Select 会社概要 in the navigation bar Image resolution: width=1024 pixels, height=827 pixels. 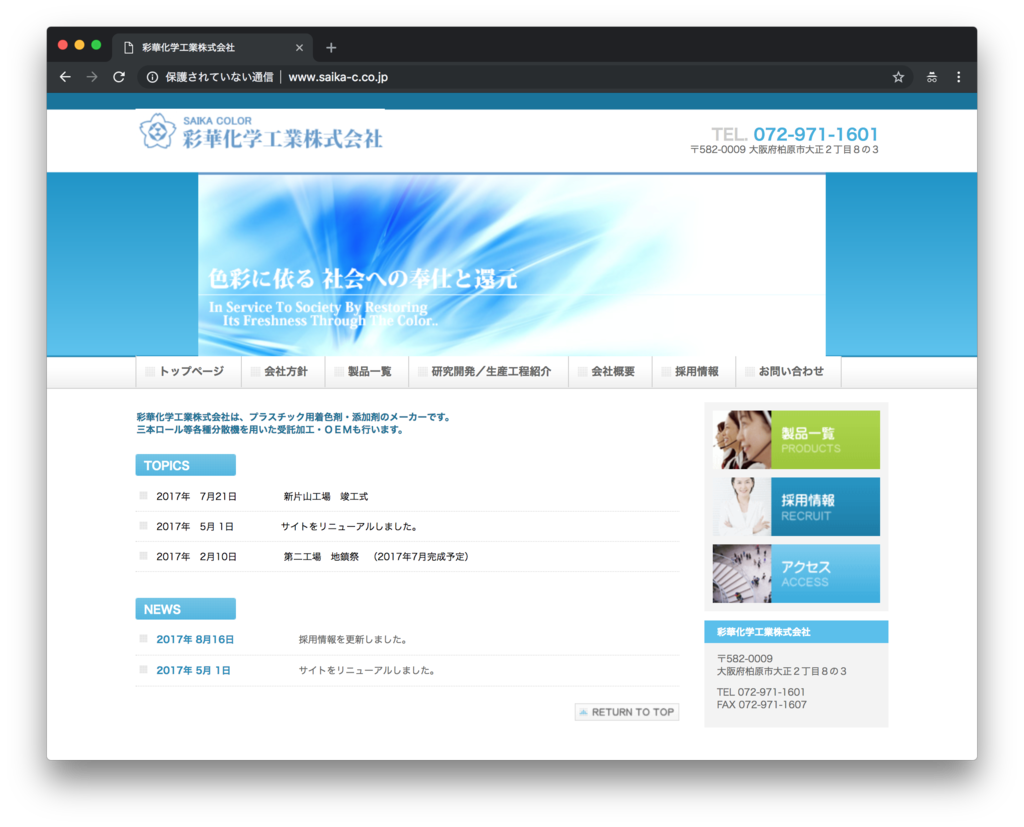tap(611, 372)
